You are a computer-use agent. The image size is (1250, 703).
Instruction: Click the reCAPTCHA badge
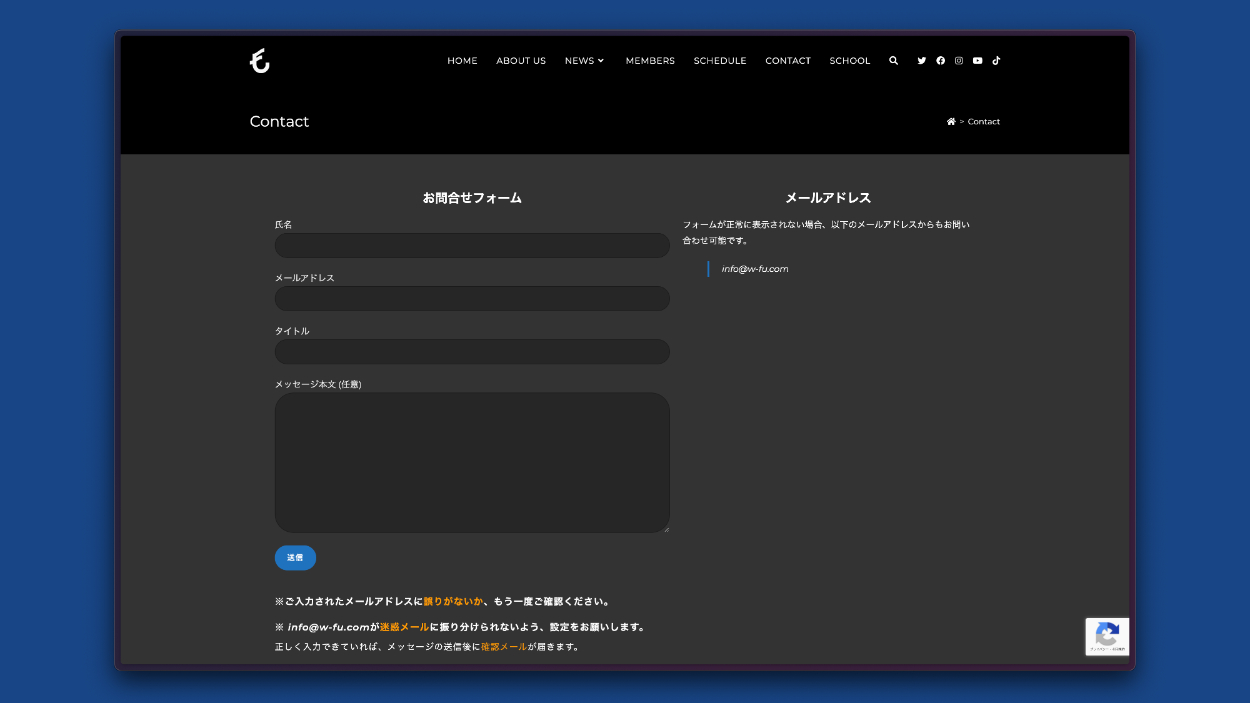click(1107, 636)
